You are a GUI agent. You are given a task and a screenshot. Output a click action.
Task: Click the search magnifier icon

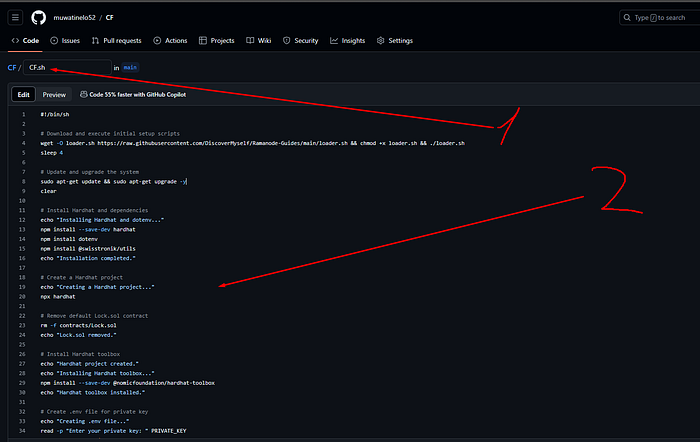[627, 17]
